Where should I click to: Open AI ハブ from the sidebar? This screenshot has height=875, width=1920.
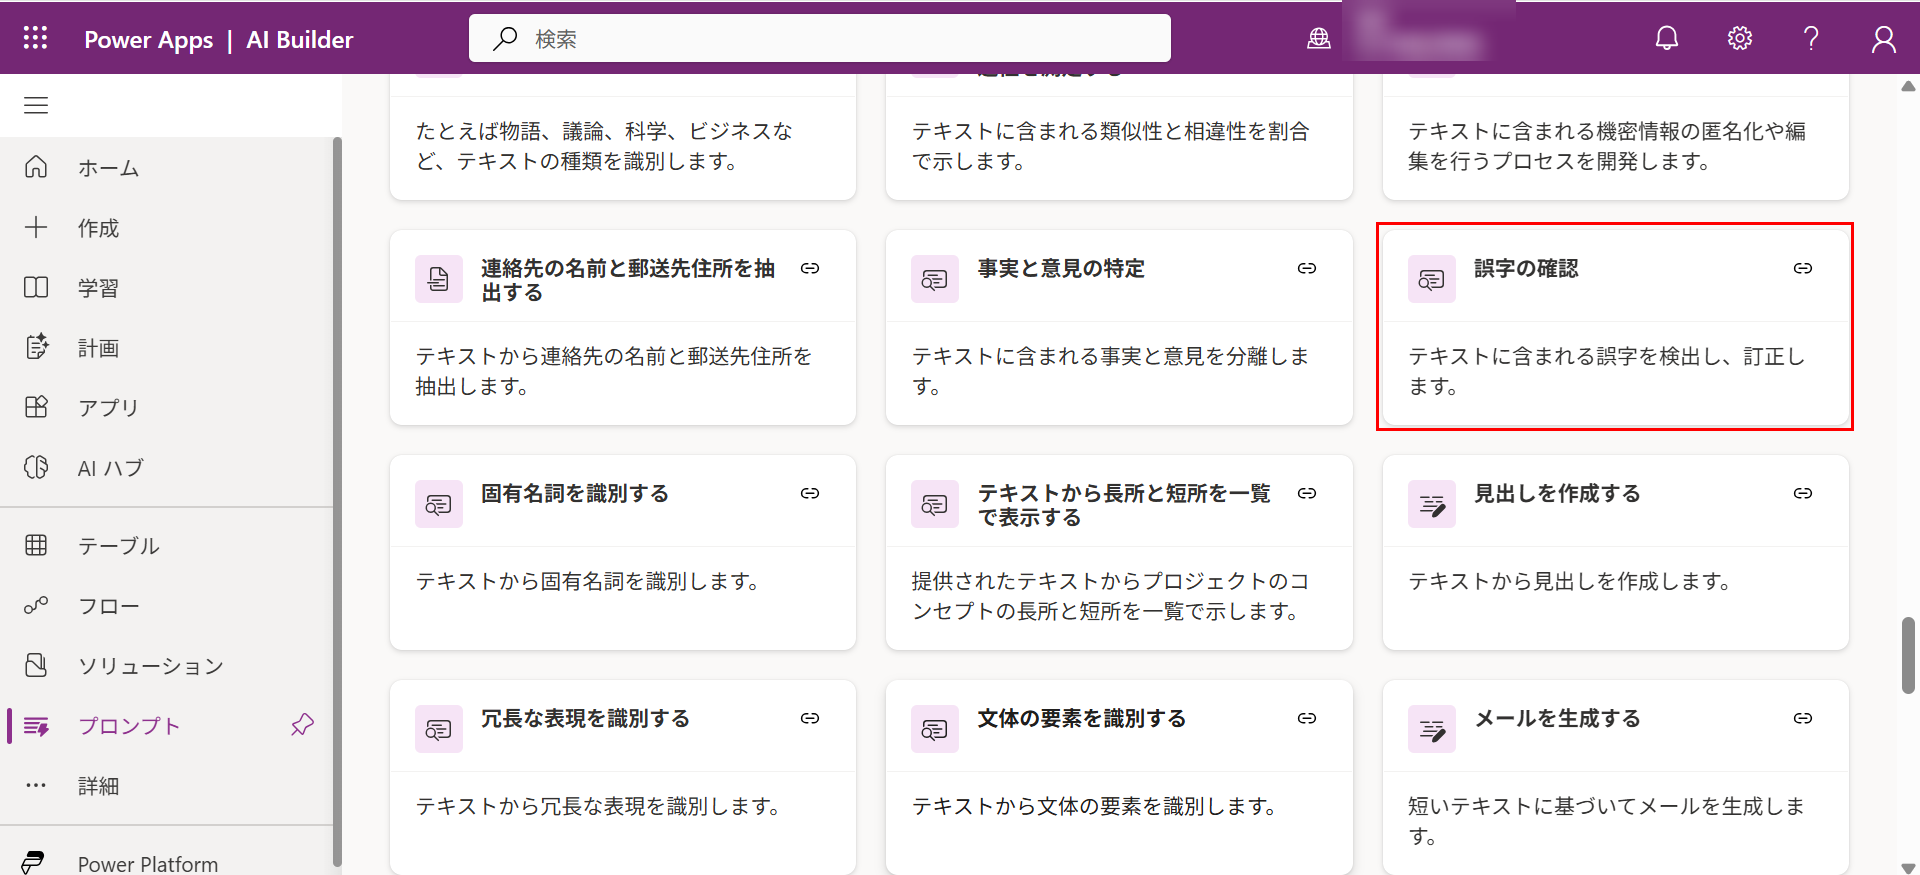[x=110, y=468]
